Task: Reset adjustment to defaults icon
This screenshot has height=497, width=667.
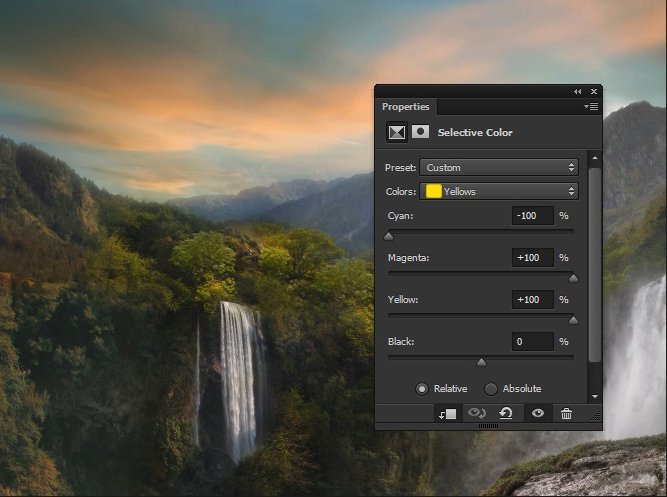Action: click(506, 414)
